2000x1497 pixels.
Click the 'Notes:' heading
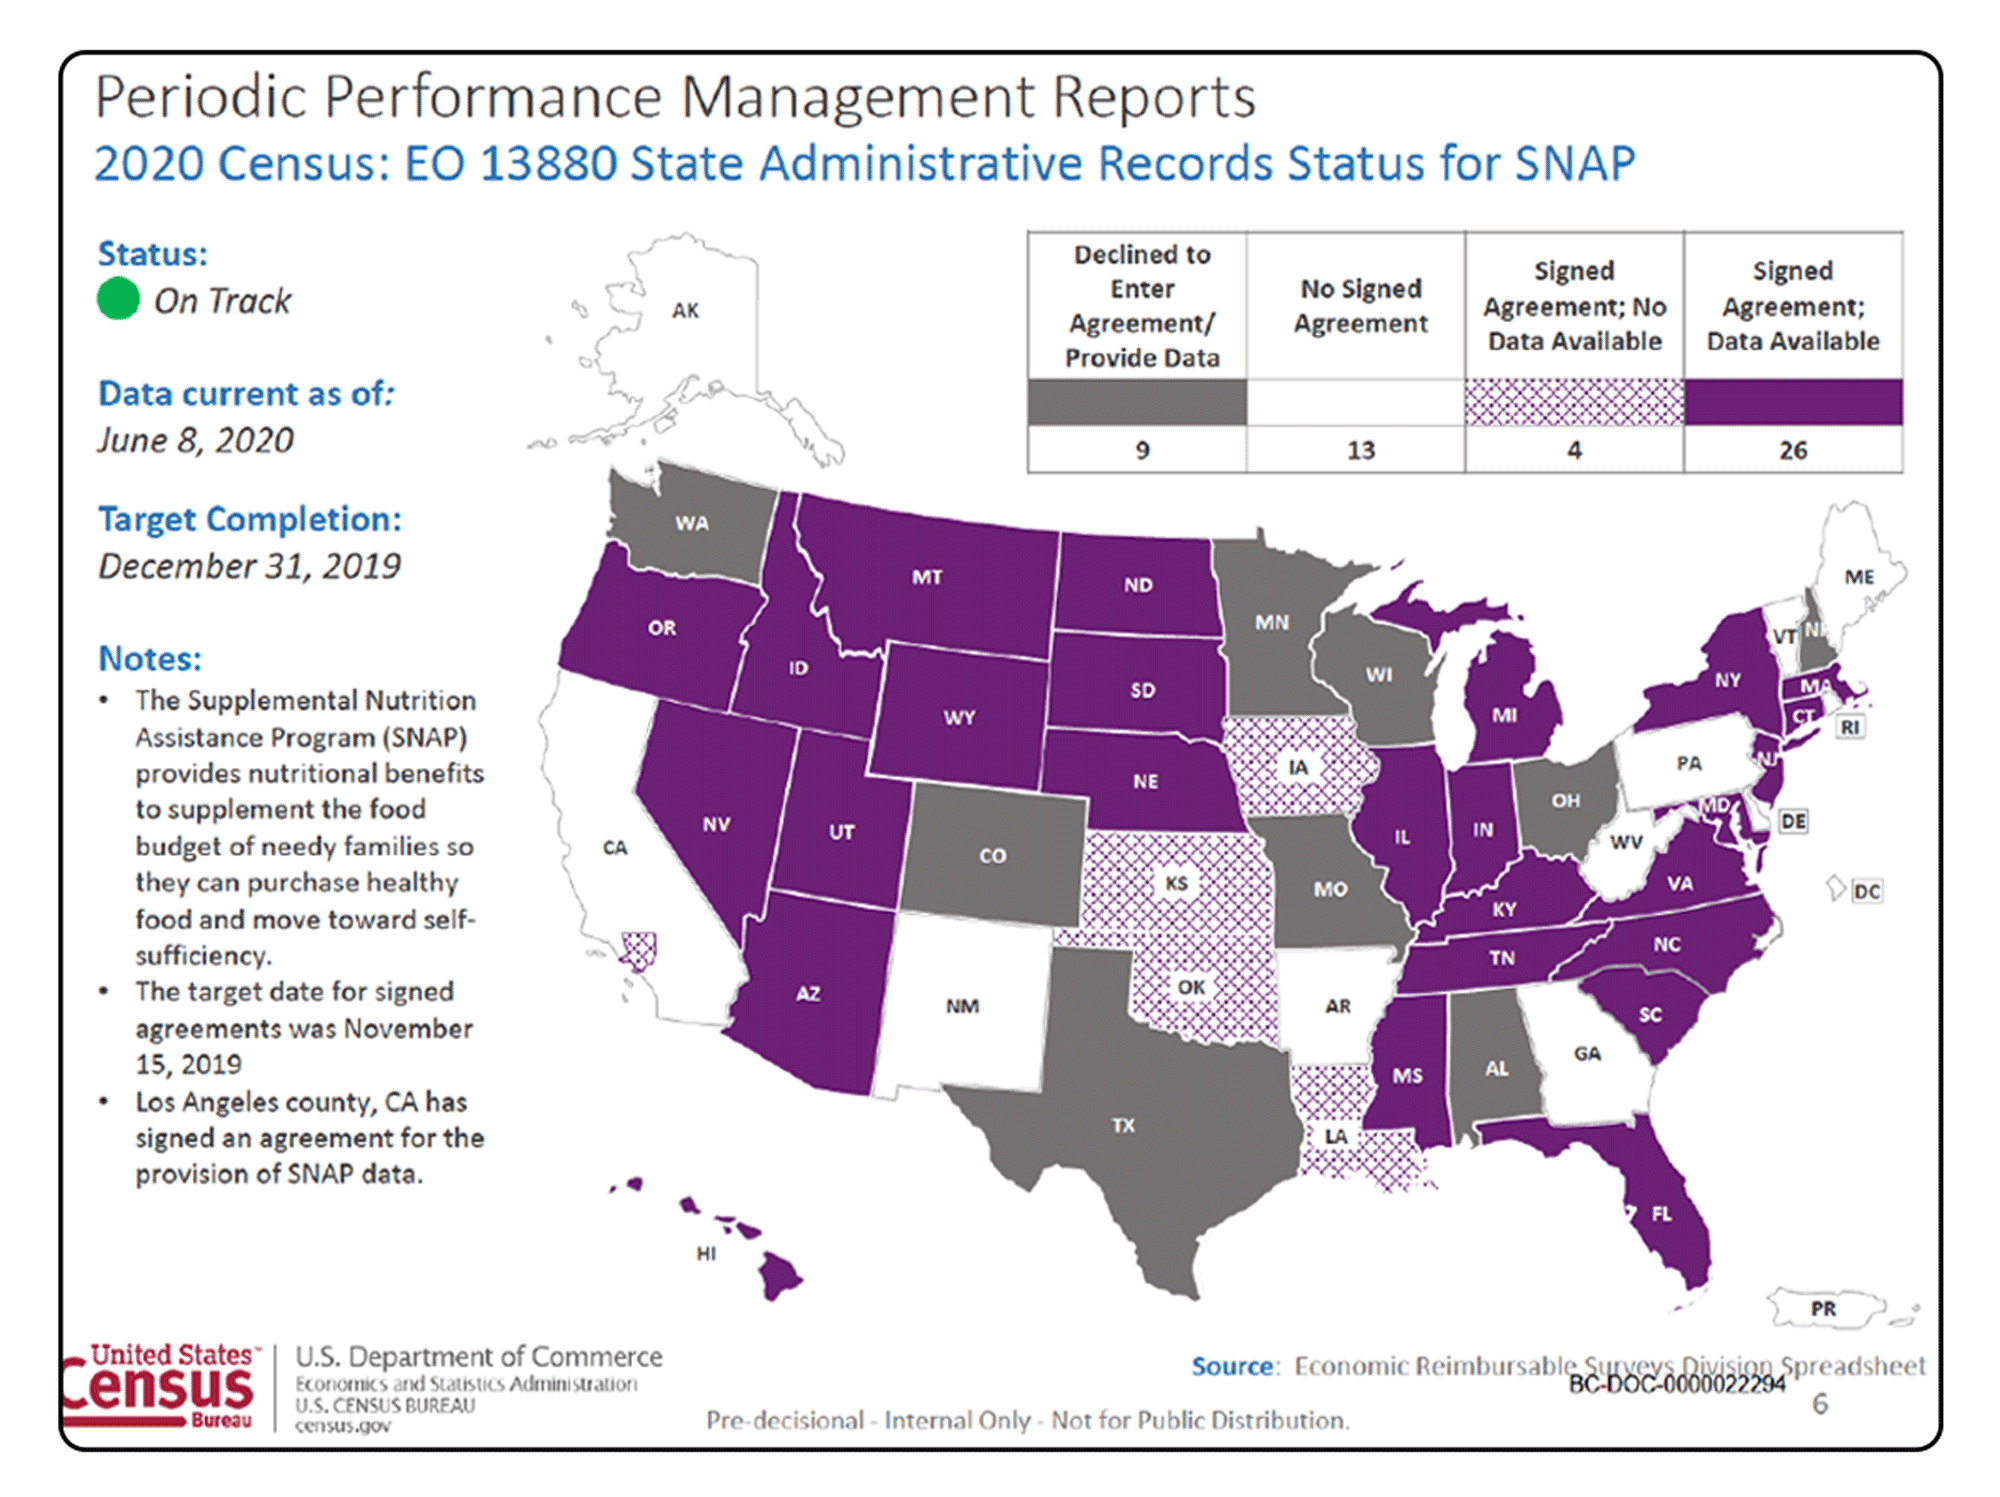coord(150,658)
